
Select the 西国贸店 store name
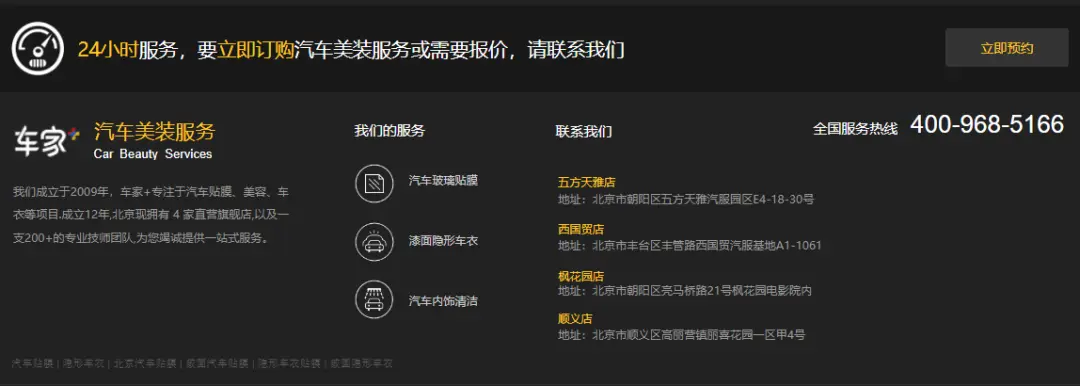tap(581, 229)
